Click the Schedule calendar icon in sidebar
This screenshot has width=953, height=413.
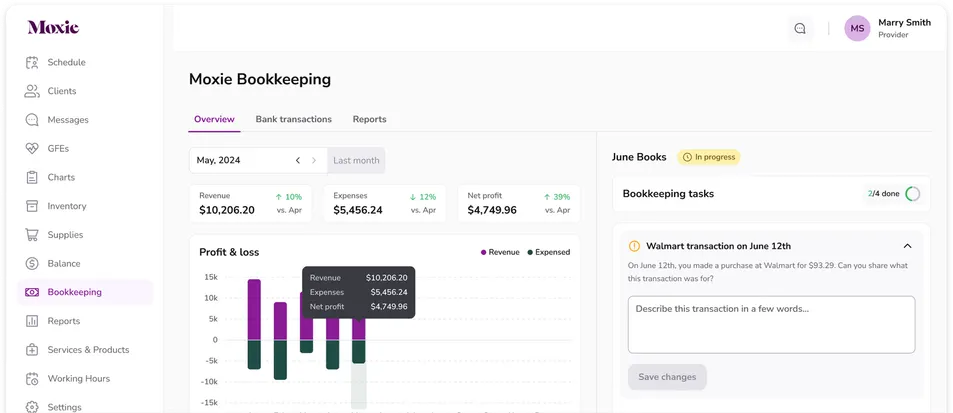click(32, 63)
